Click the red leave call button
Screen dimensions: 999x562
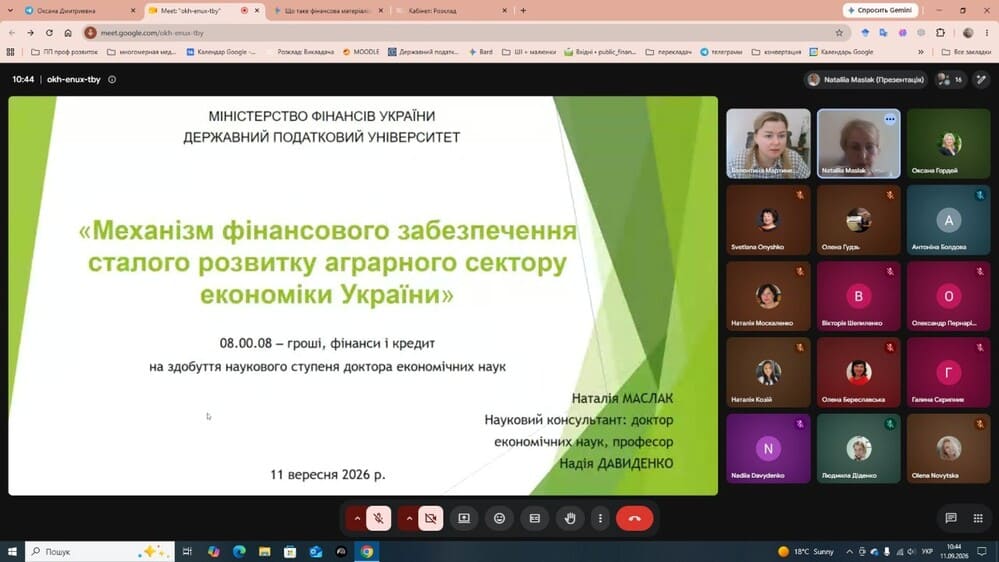coord(635,519)
